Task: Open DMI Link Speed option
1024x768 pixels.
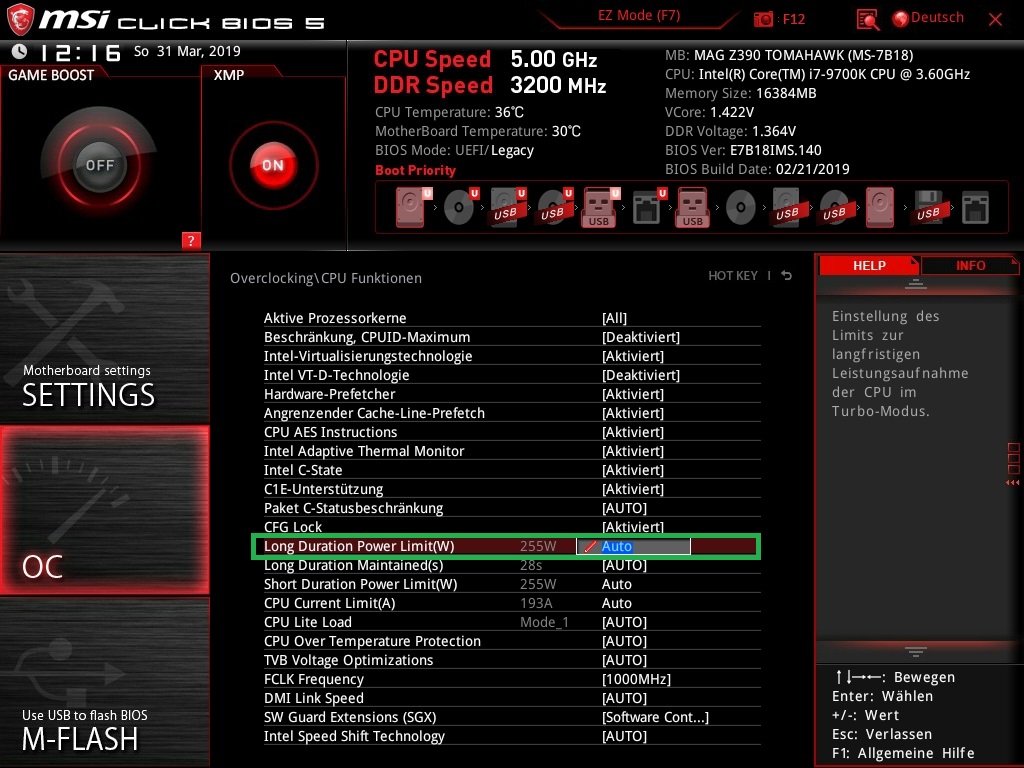Action: point(512,697)
